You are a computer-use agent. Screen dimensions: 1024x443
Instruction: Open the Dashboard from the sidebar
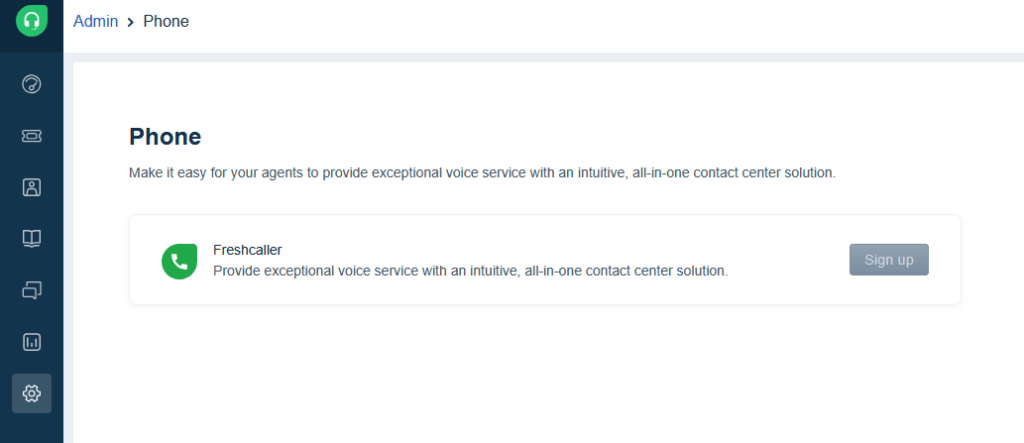(x=31, y=84)
